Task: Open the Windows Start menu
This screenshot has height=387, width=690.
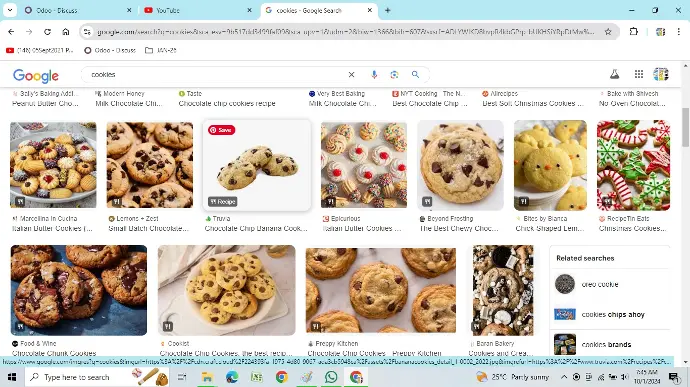Action: click(x=12, y=377)
